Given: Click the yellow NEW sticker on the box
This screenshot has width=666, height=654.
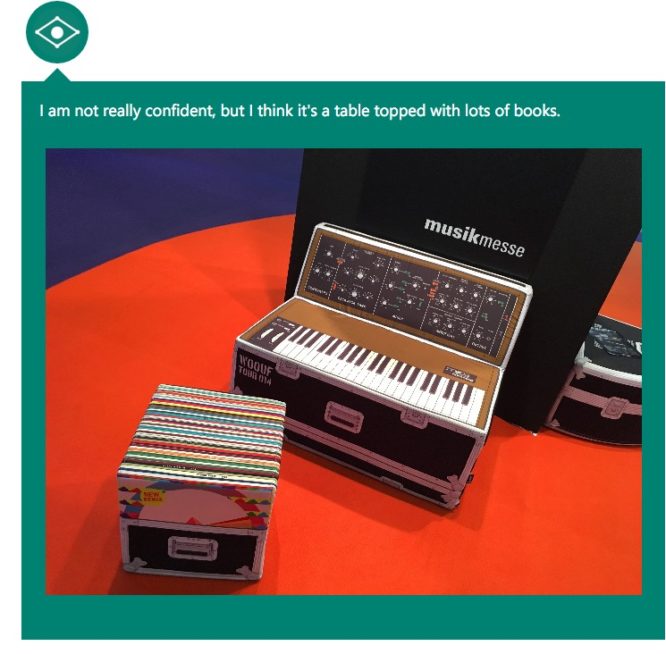Looking at the screenshot, I should (x=154, y=497).
